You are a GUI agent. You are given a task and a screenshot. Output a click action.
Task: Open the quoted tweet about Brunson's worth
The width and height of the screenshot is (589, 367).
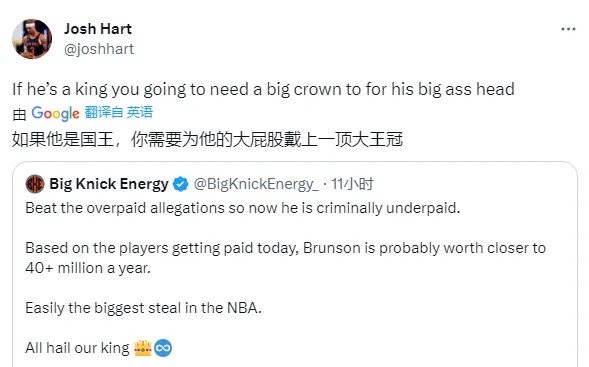(x=295, y=265)
